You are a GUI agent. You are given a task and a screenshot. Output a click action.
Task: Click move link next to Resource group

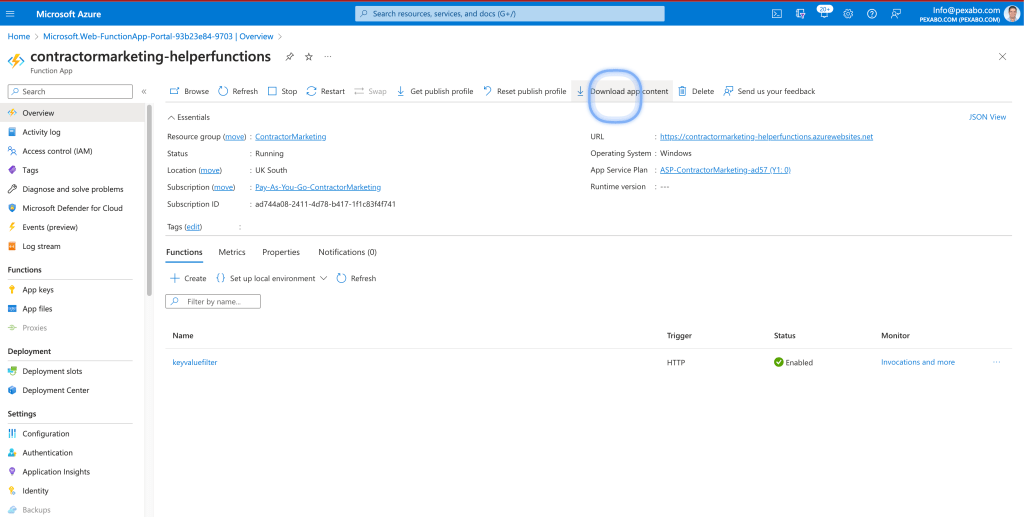coord(235,136)
